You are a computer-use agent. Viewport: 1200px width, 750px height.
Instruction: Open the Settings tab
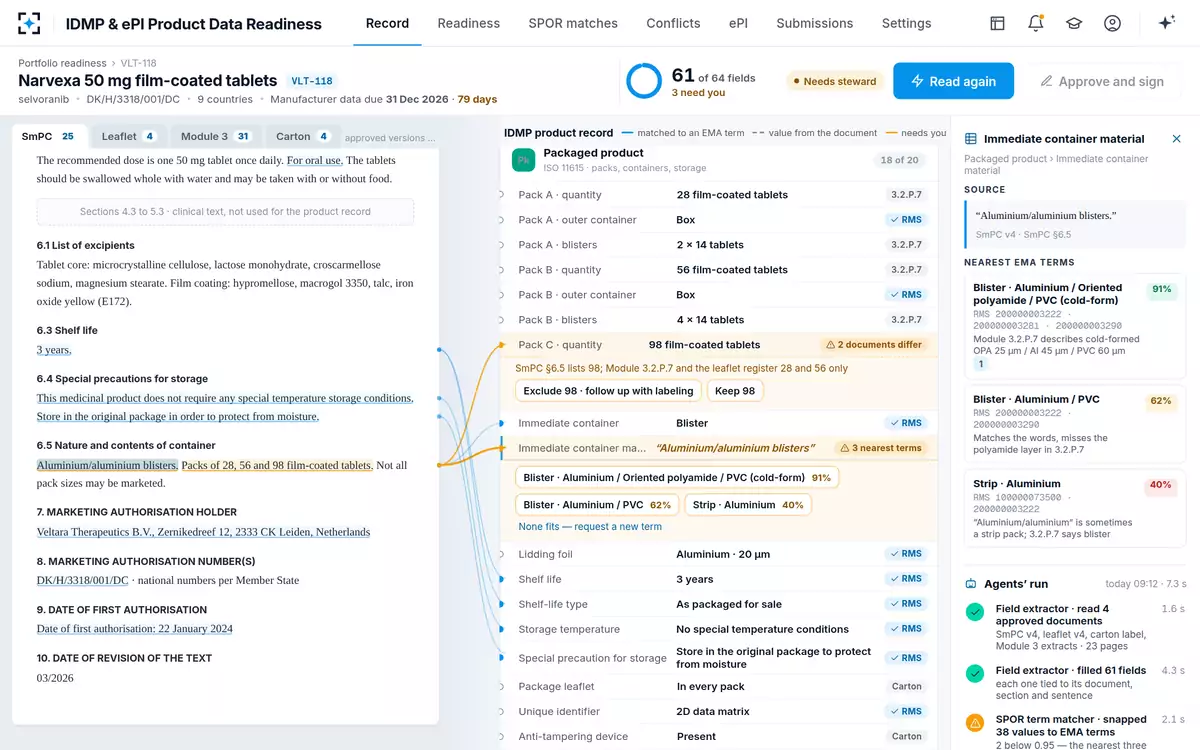coord(907,23)
